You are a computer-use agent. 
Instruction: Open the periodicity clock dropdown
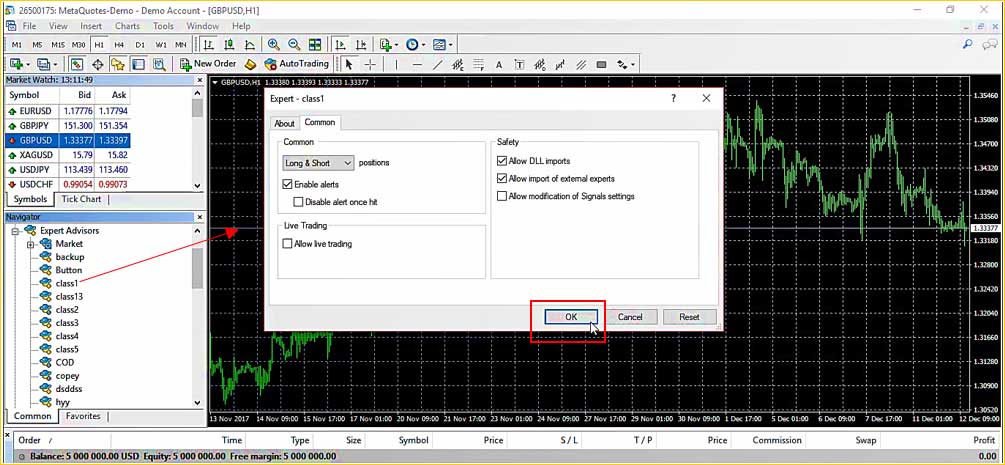tap(415, 45)
